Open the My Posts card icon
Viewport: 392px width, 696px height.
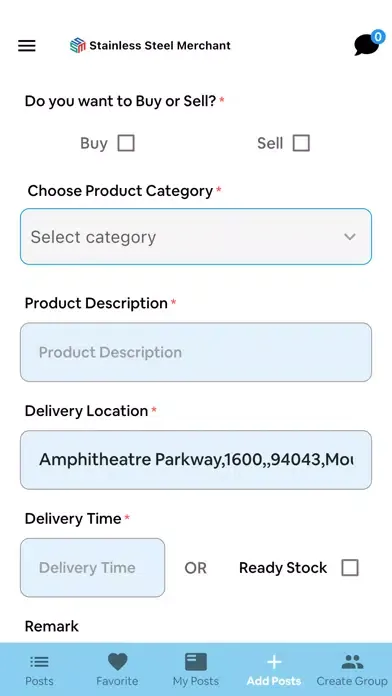tap(196, 662)
